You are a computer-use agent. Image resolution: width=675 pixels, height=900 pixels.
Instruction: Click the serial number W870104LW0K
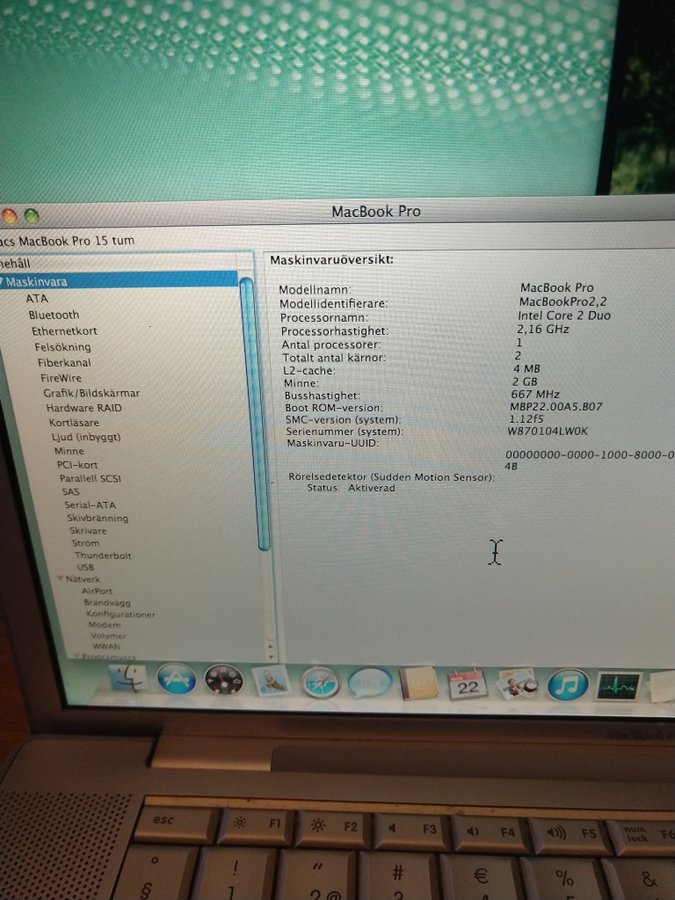[548, 431]
